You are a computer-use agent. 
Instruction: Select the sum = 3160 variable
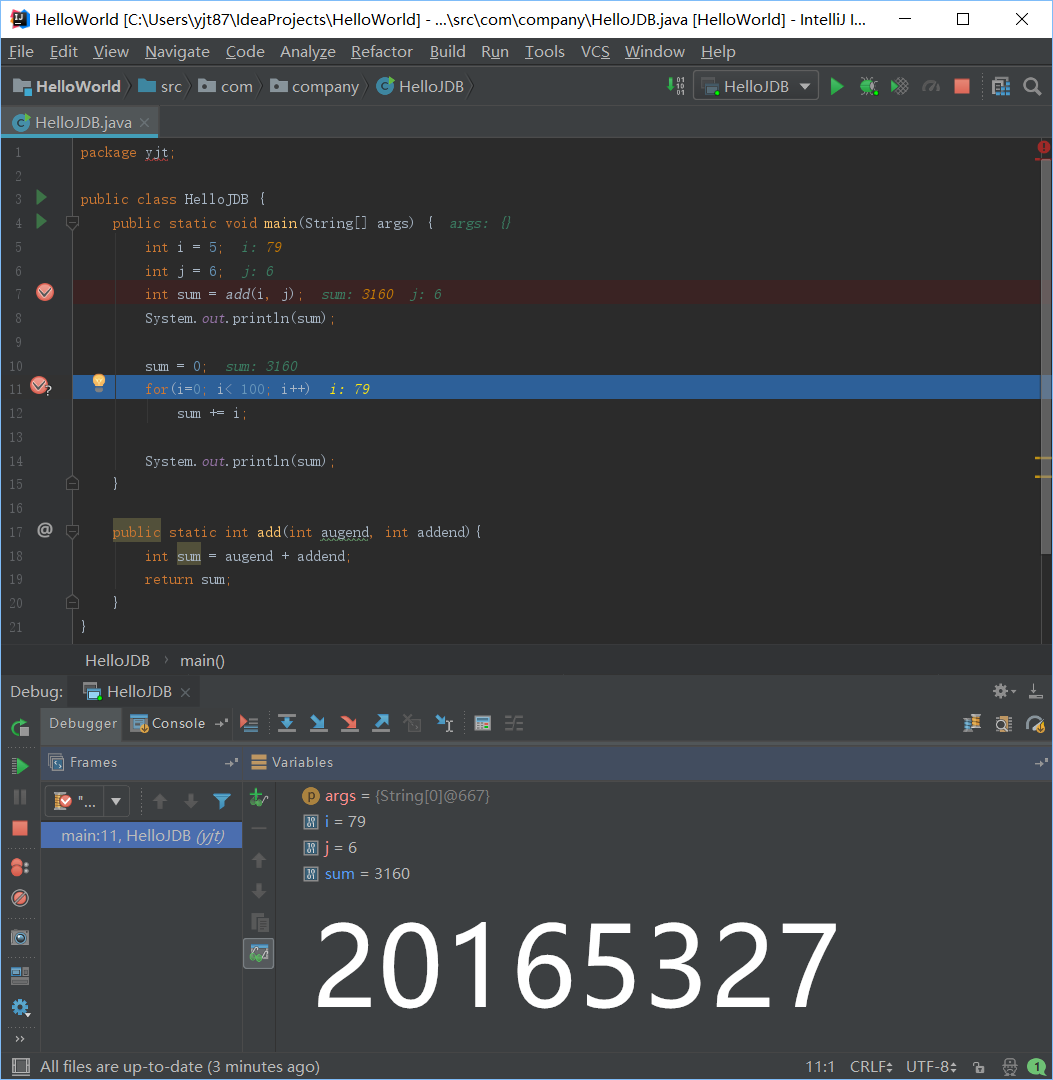pos(357,873)
